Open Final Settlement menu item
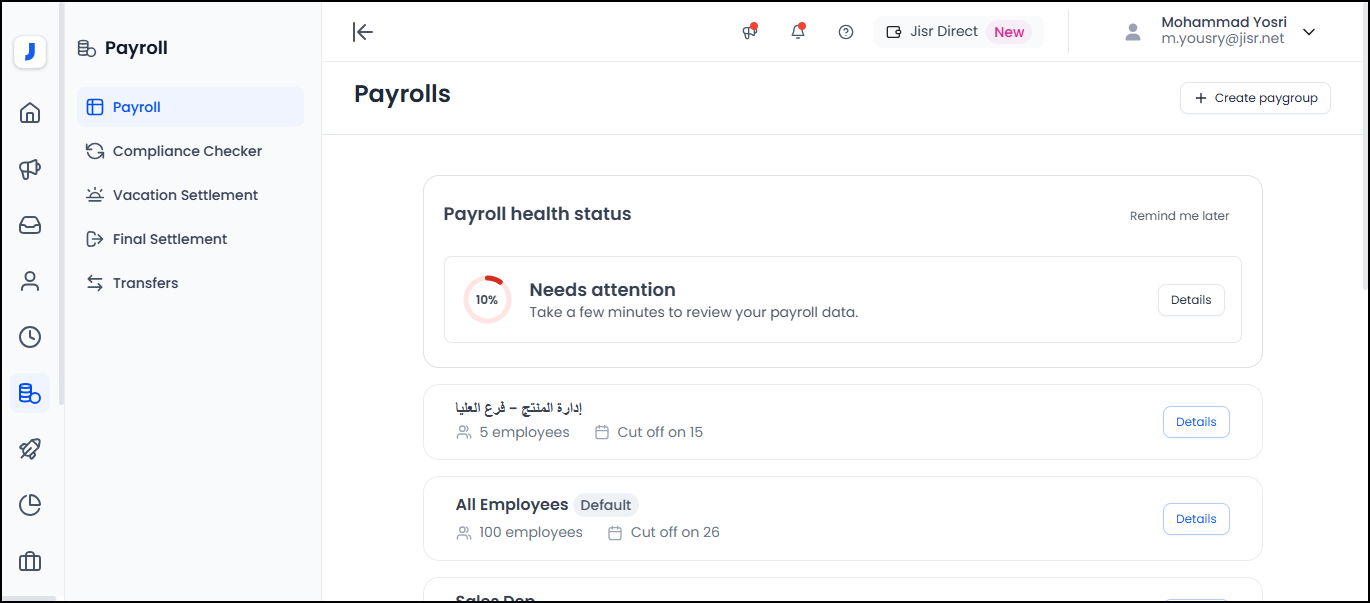This screenshot has width=1370, height=603. [170, 239]
